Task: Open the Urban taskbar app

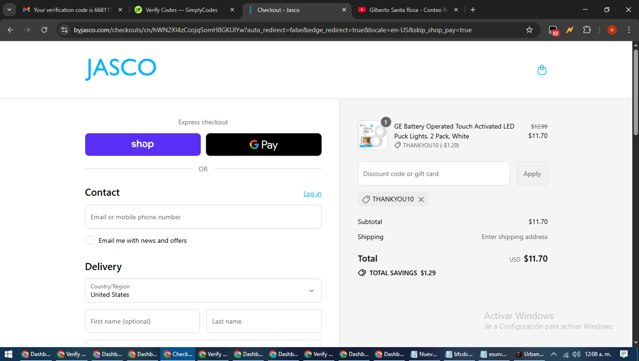Action: 529,354
